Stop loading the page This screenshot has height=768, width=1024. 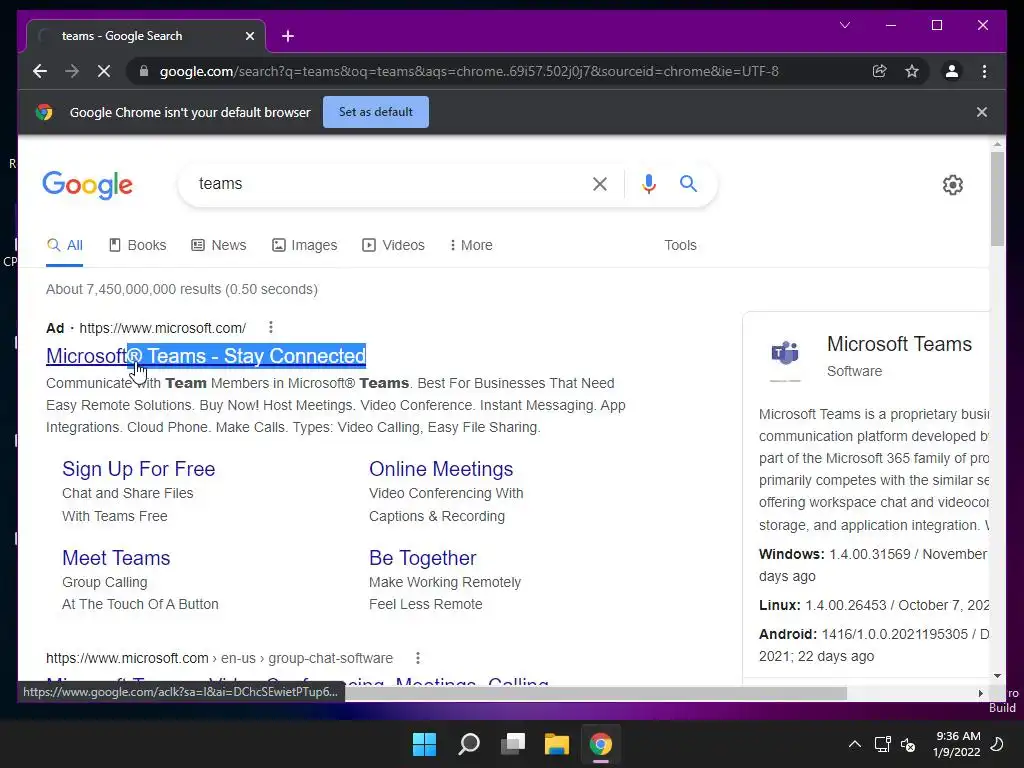click(x=104, y=71)
